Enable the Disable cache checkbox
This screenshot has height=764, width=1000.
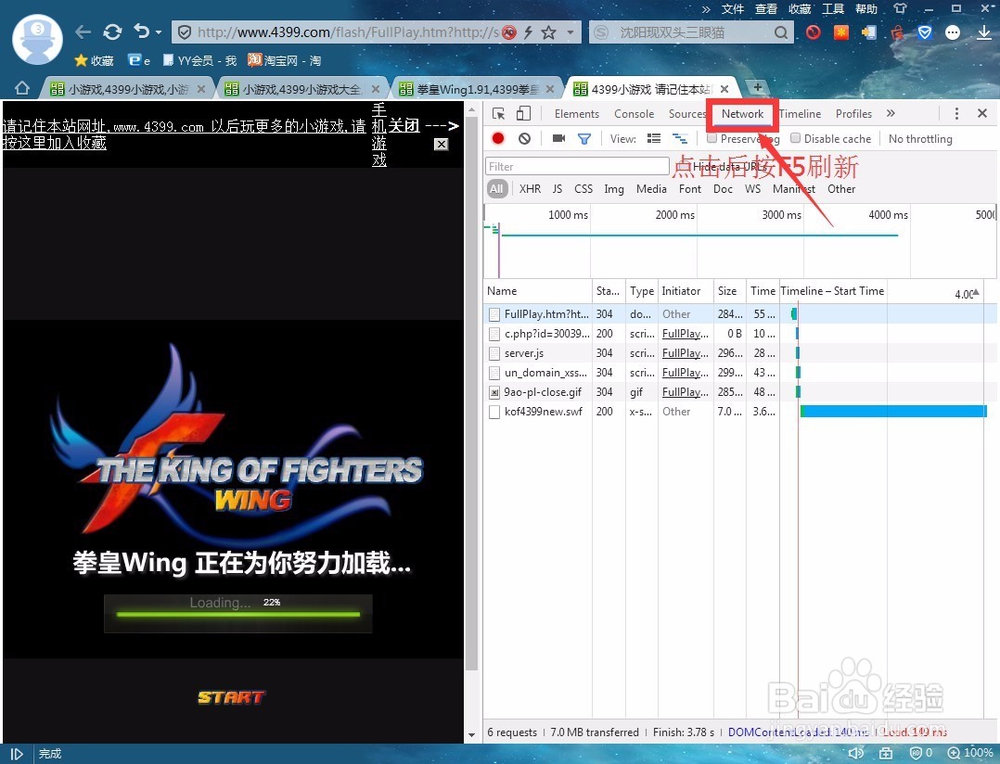795,138
